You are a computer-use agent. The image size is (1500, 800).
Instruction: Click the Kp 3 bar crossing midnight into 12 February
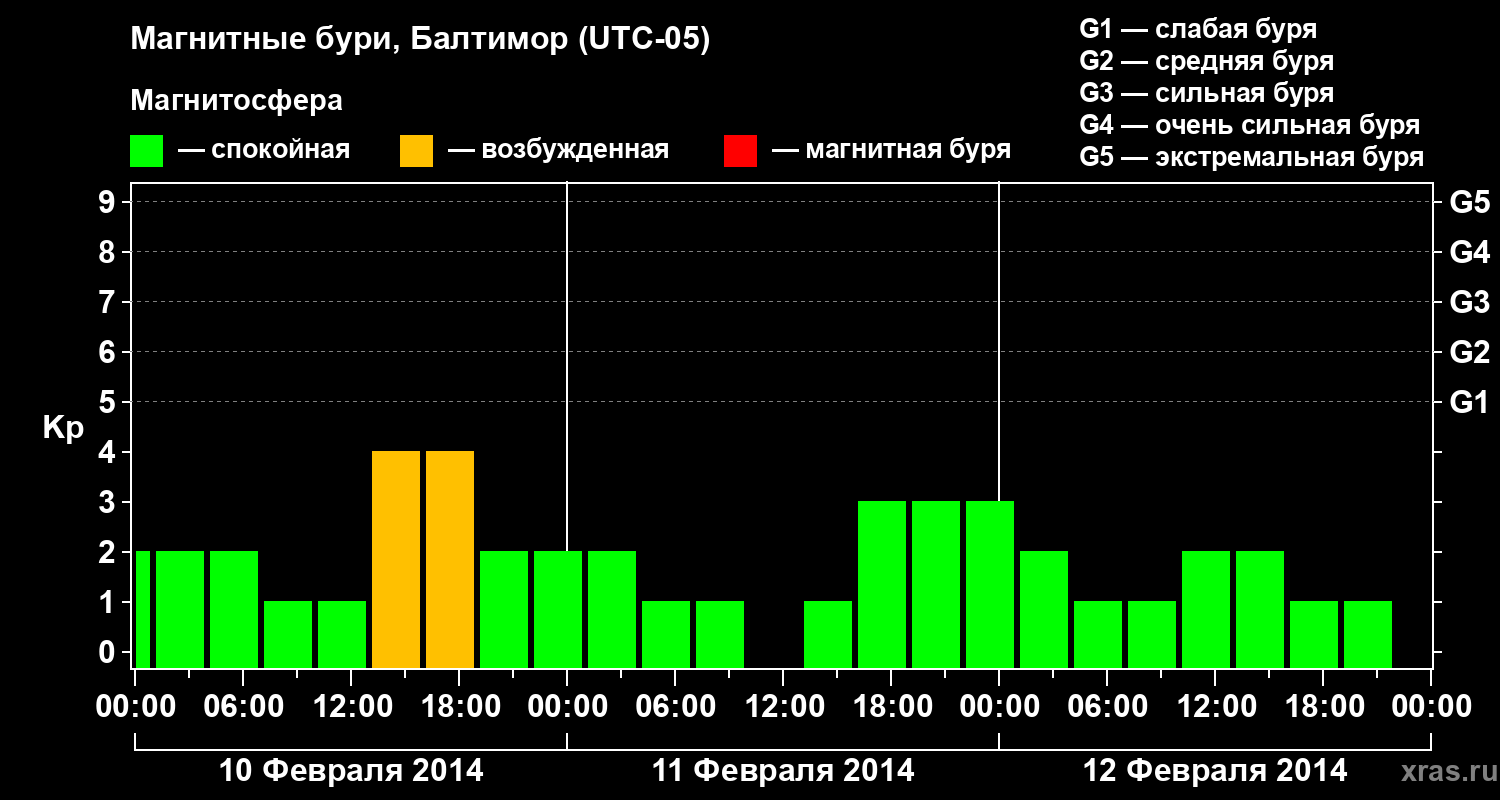(x=990, y=584)
